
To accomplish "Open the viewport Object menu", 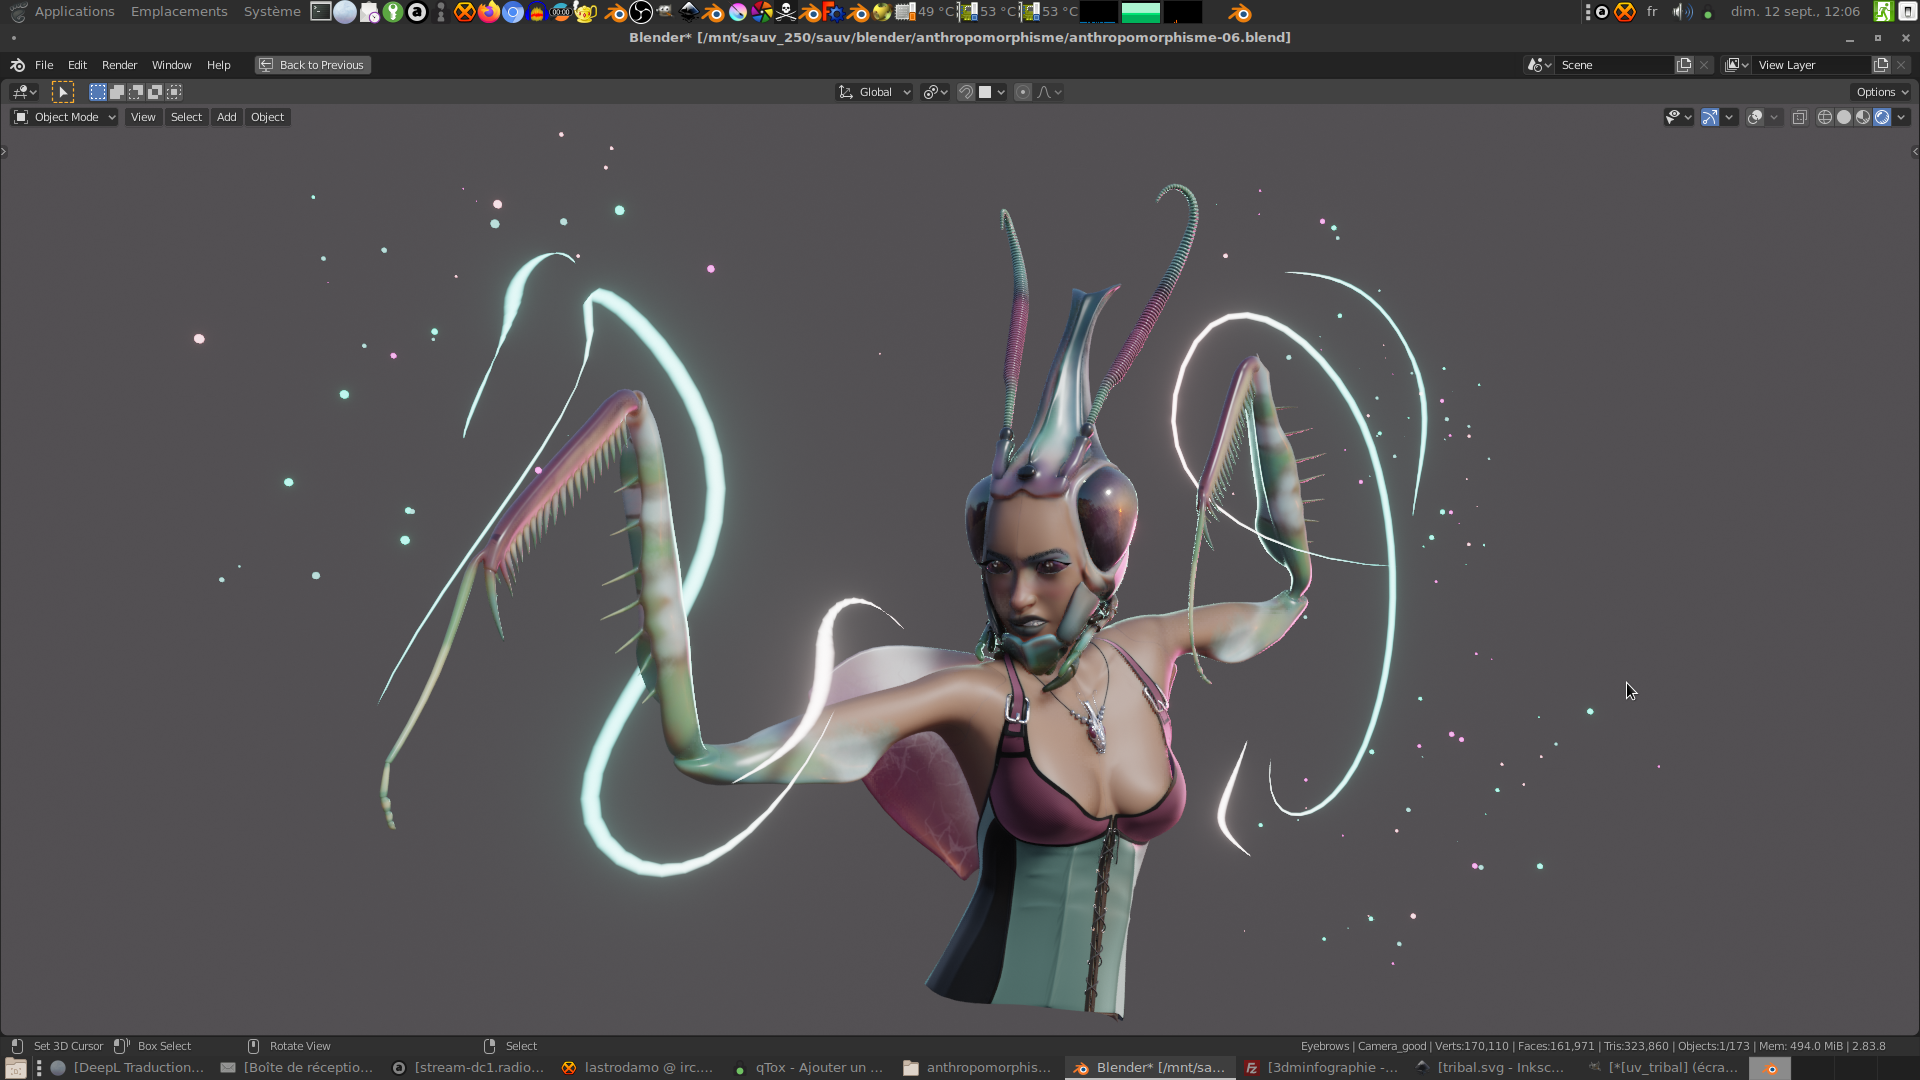I will pos(267,117).
